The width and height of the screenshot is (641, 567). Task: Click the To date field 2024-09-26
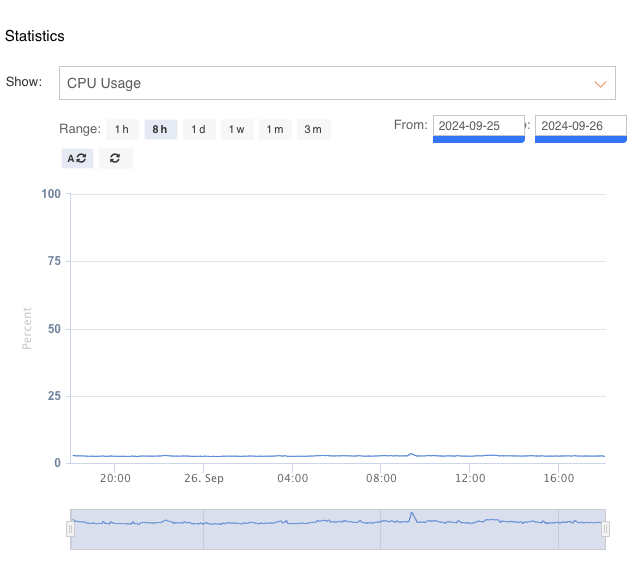(580, 126)
